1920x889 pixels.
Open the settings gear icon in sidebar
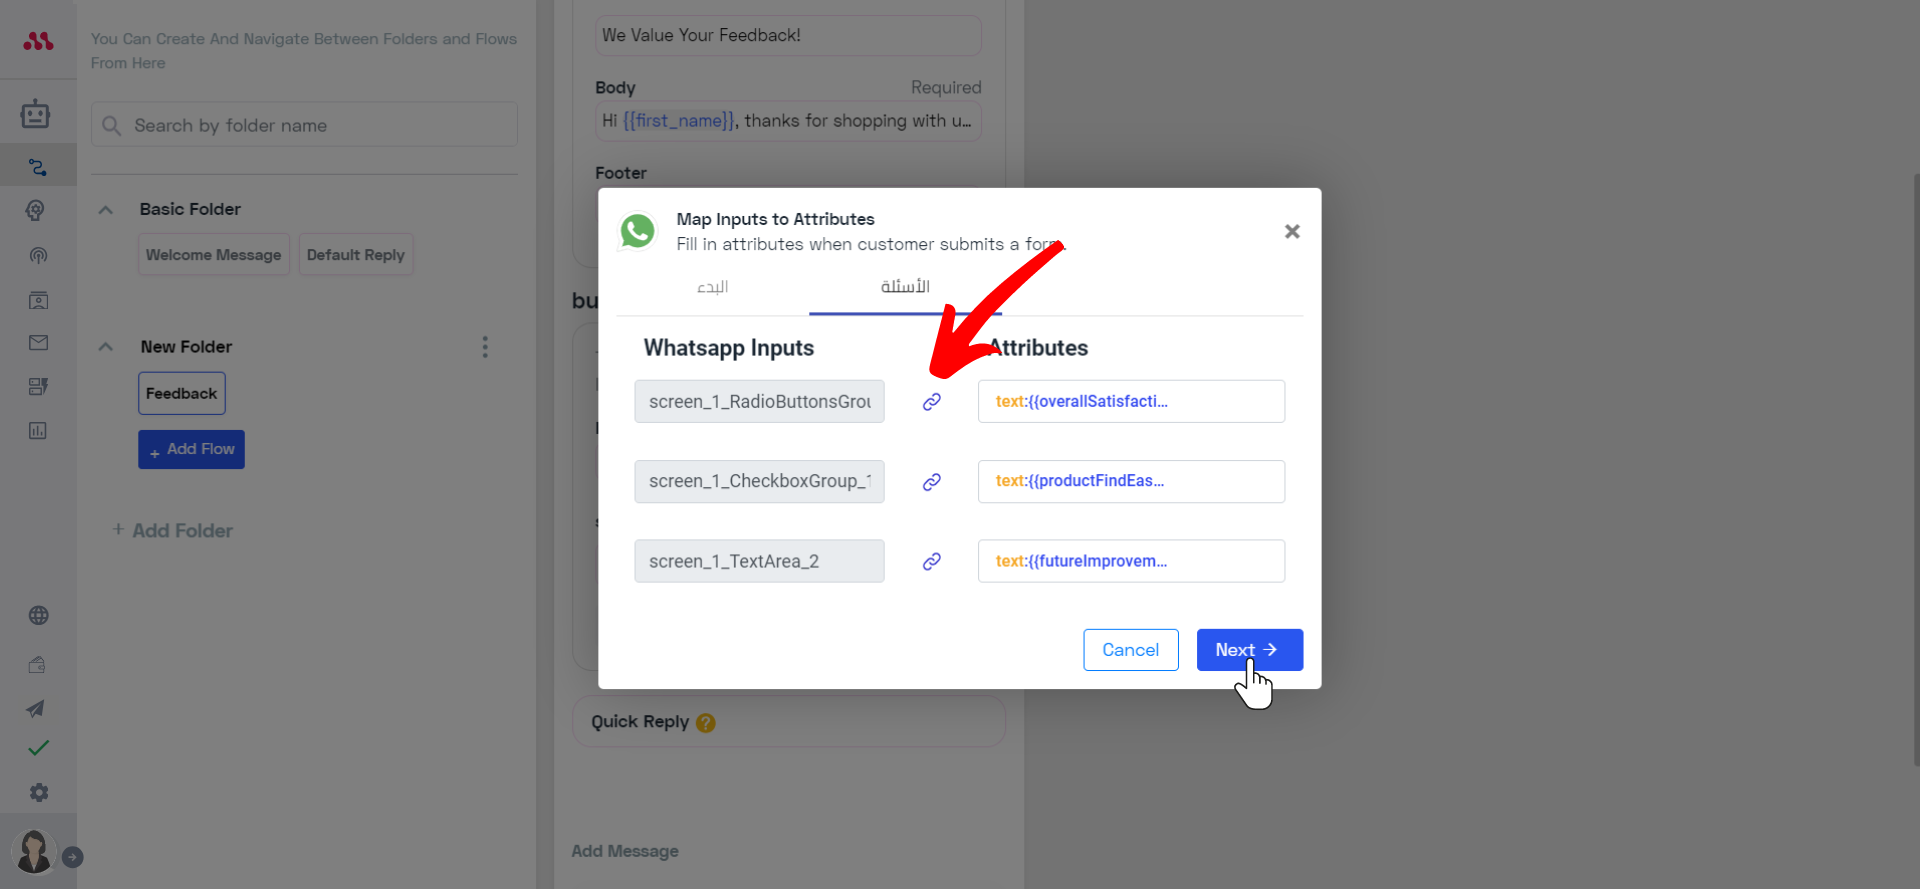(38, 792)
